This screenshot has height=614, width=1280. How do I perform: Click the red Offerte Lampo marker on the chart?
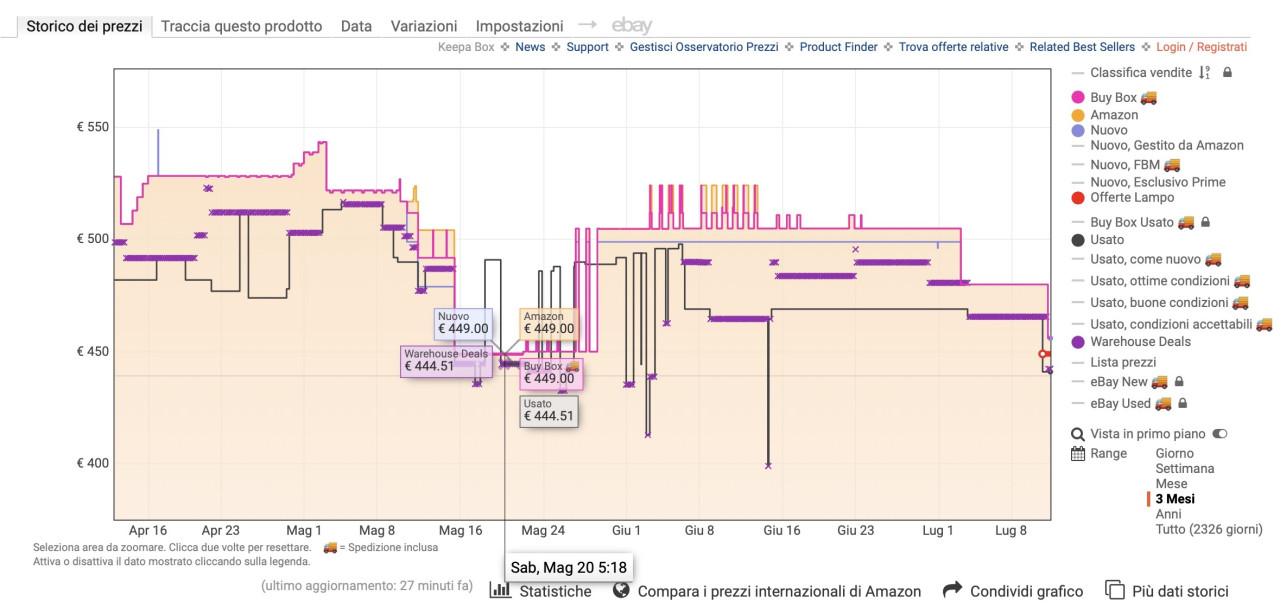(1043, 353)
